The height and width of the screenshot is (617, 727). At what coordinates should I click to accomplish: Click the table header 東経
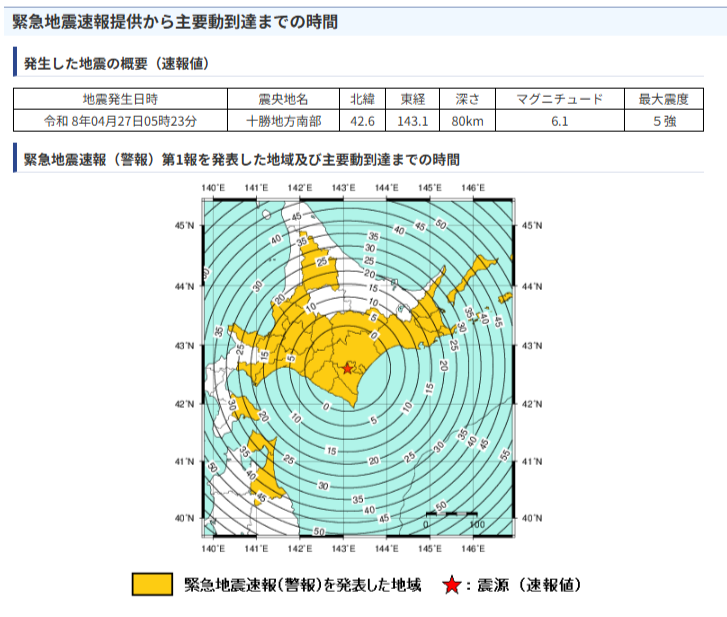coord(413,99)
